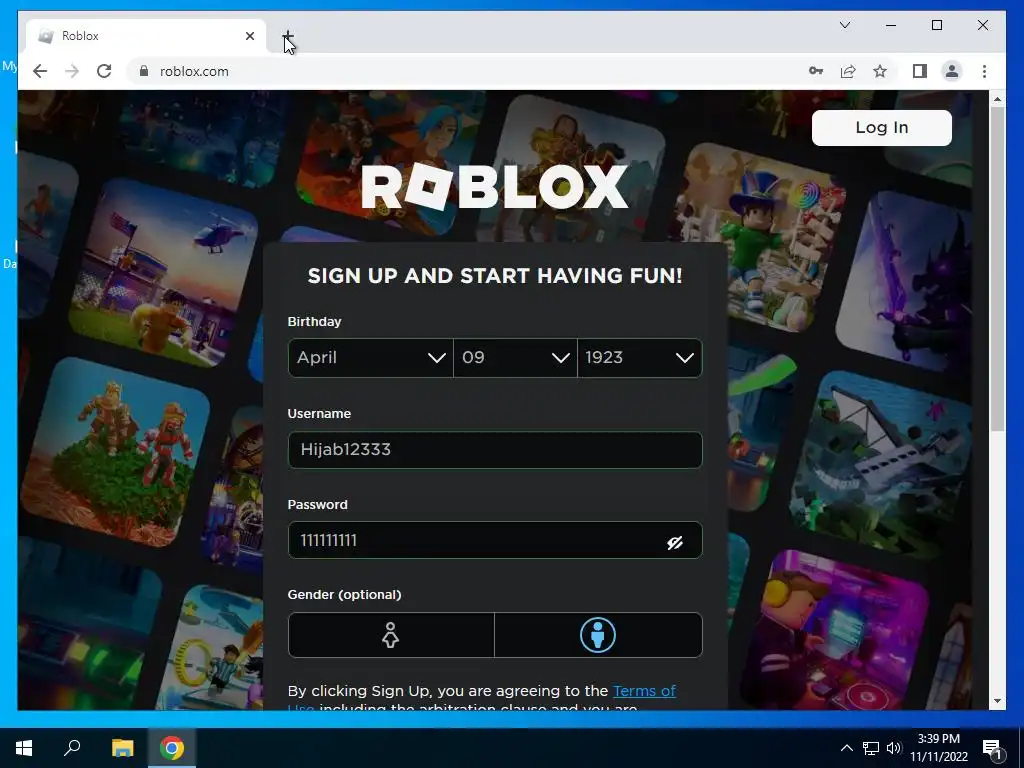Focus the Password input field
The width and height of the screenshot is (1024, 768).
tap(495, 540)
